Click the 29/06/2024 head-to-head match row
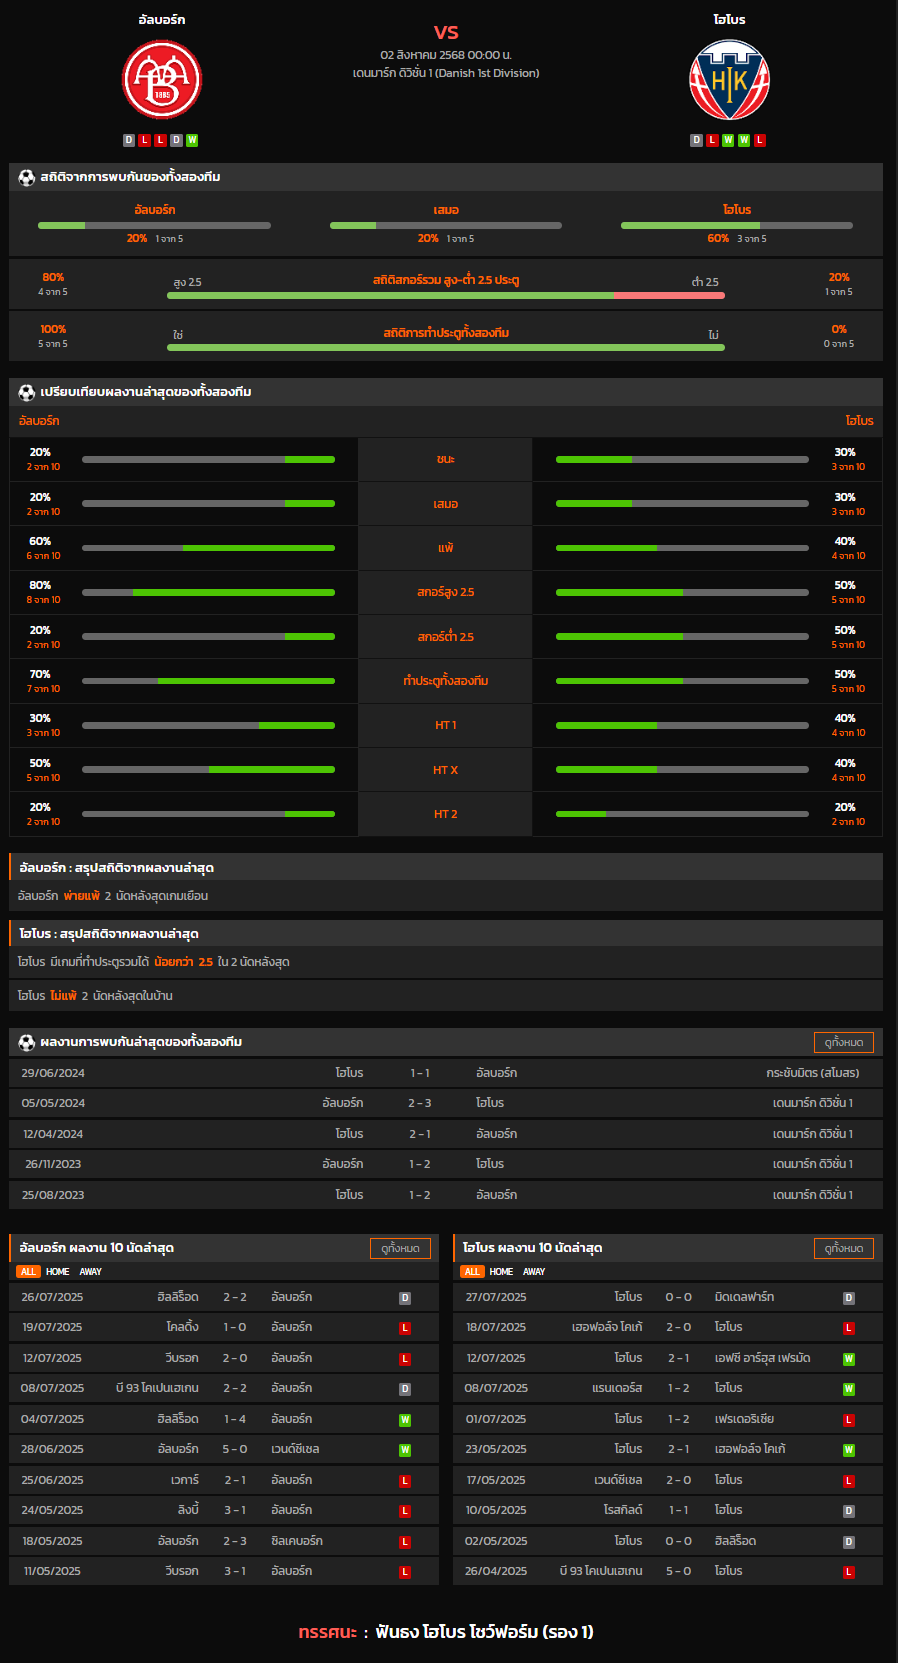The height and width of the screenshot is (1663, 898). click(x=446, y=1073)
